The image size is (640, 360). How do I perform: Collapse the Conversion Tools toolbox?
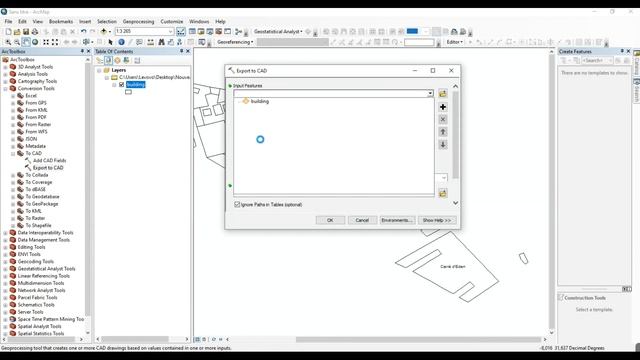click(5, 89)
